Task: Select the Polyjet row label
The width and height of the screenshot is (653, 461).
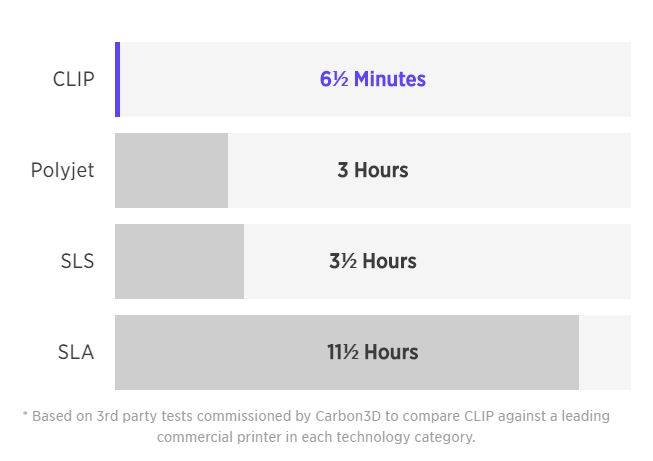Action: pyautogui.click(x=62, y=170)
